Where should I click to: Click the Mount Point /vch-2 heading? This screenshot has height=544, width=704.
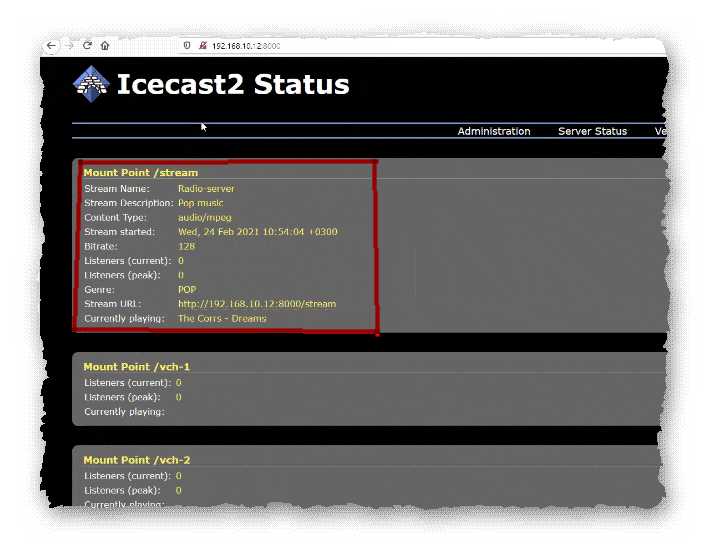(136, 460)
